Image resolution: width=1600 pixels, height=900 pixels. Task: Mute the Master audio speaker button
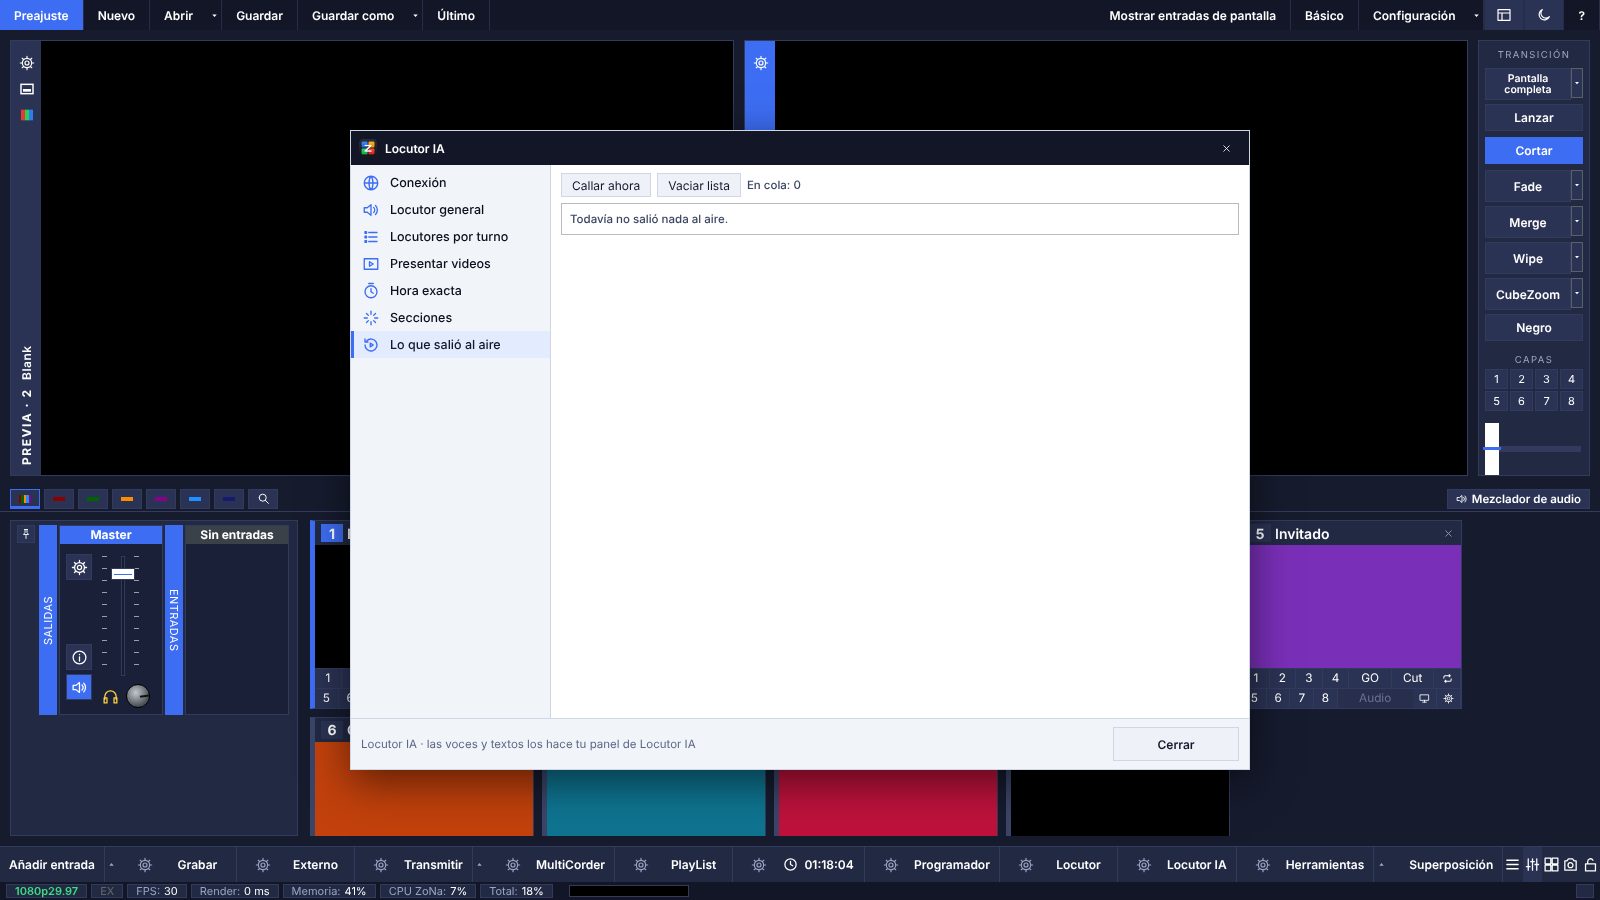tap(79, 688)
